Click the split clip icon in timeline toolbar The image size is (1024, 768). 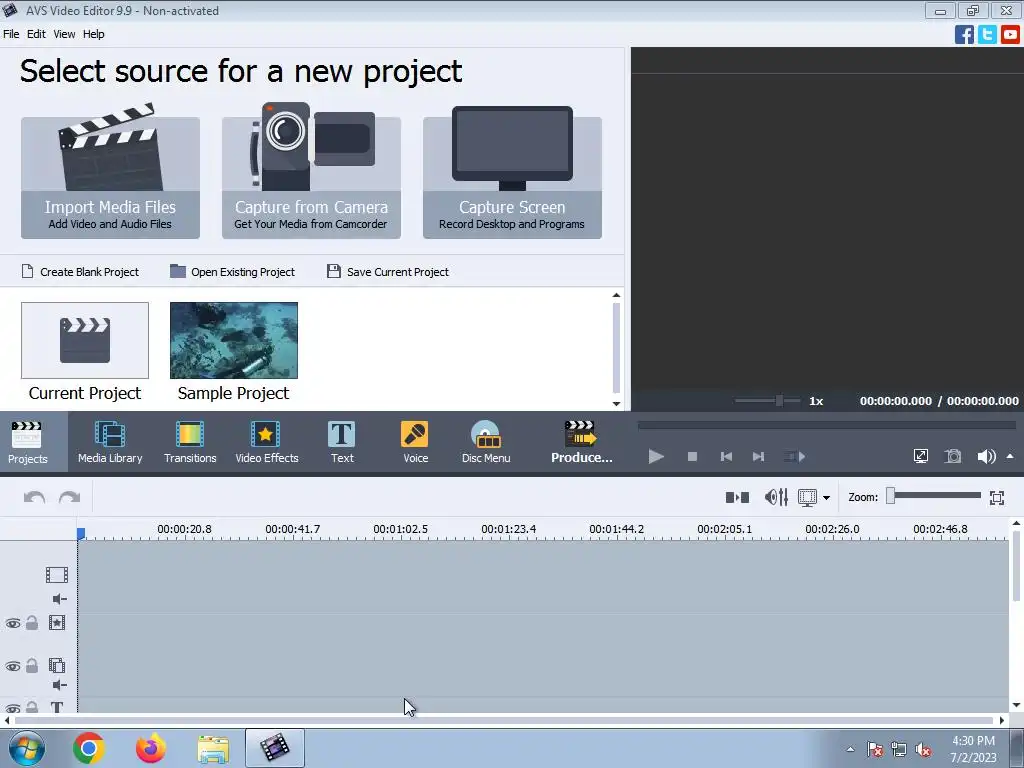coord(737,498)
